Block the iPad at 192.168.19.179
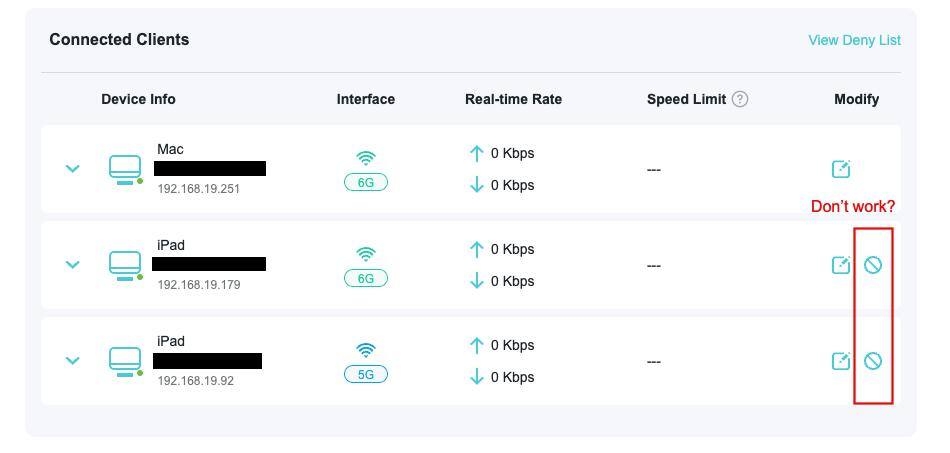This screenshot has width=950, height=453. click(x=873, y=265)
